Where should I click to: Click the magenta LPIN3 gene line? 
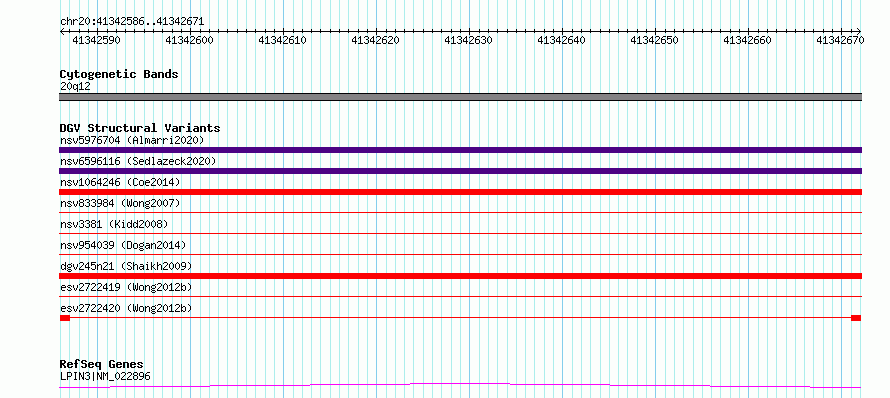pos(460,386)
